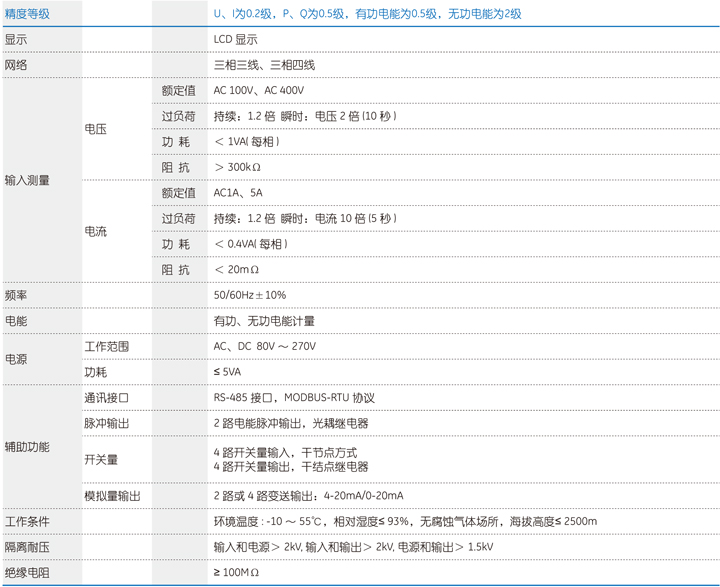This screenshot has width=720, height=587.
Task: Click the 电流 sub-category cell
Action: 96,231
